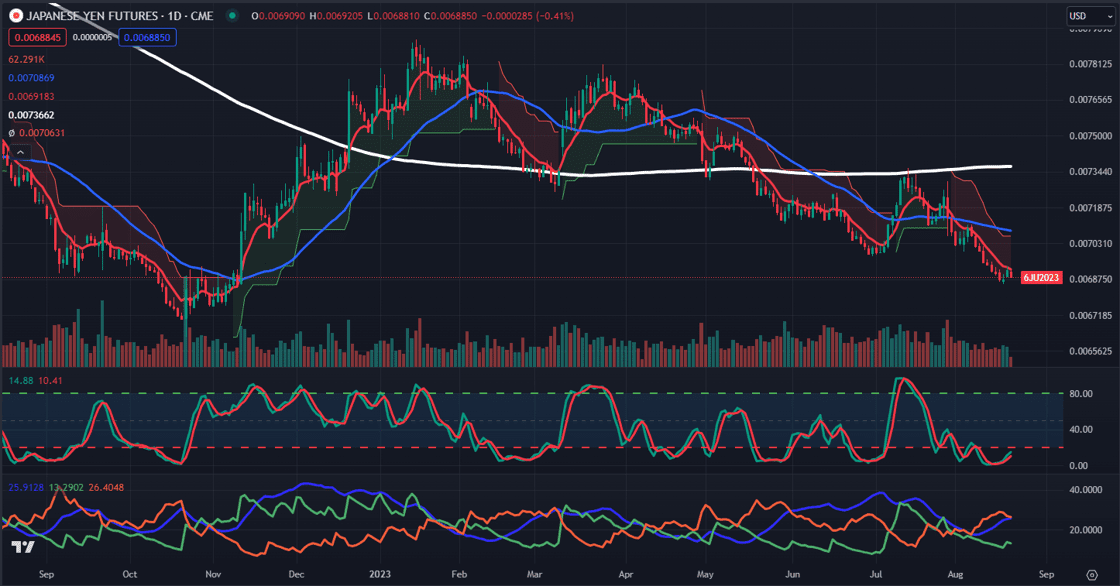Click the green market status dot
1120x586 pixels.
(x=232, y=16)
